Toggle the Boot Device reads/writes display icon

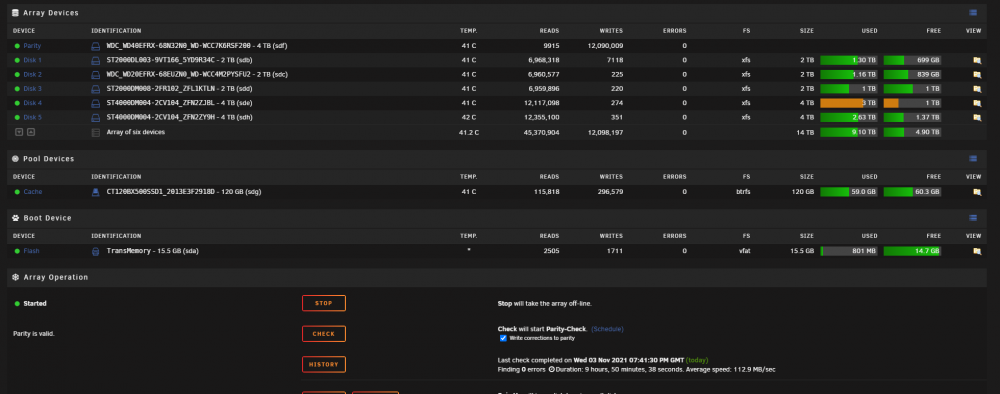tap(973, 217)
